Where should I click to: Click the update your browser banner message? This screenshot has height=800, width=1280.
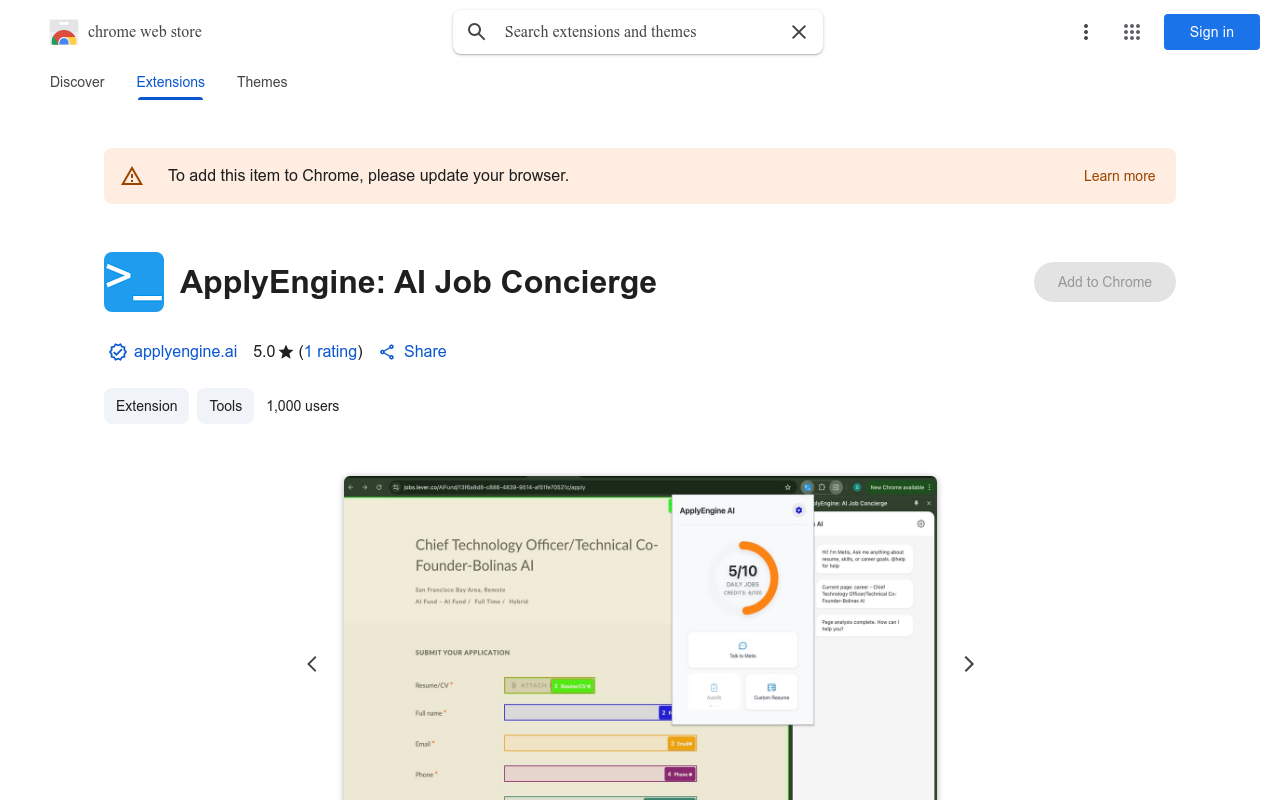(x=368, y=176)
